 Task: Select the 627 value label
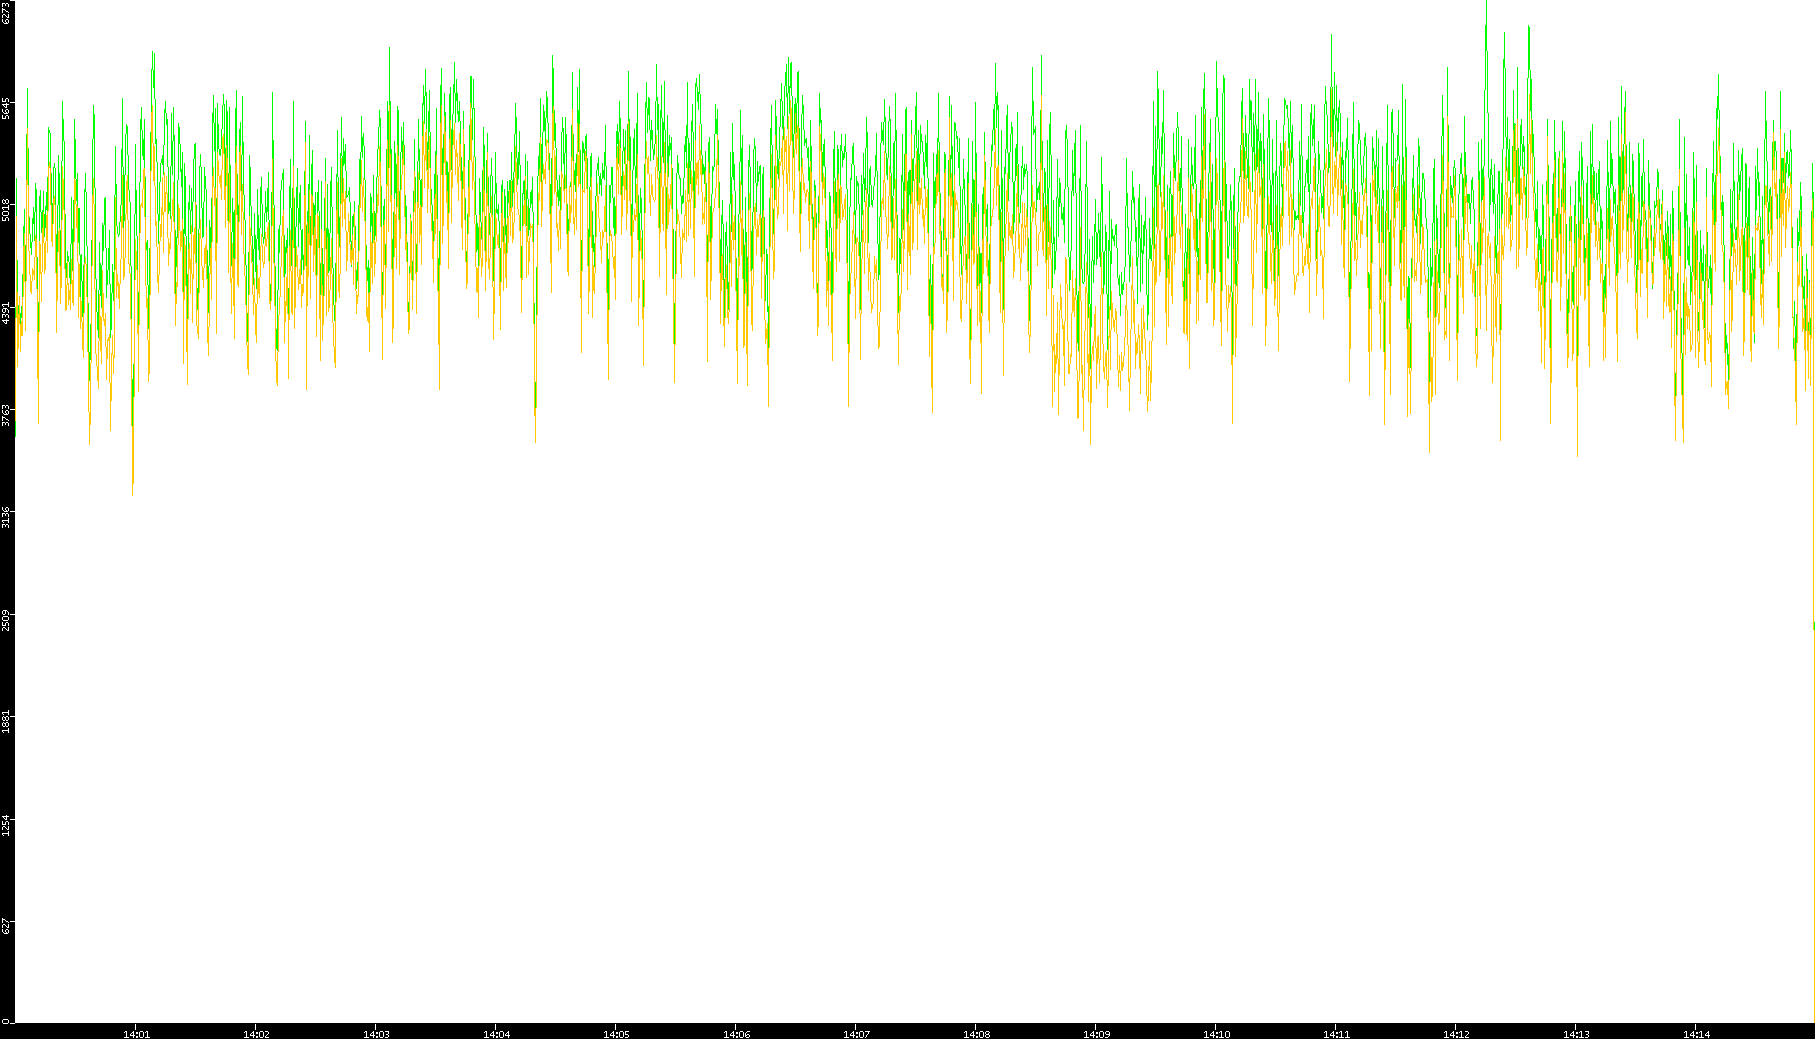click(x=6, y=927)
